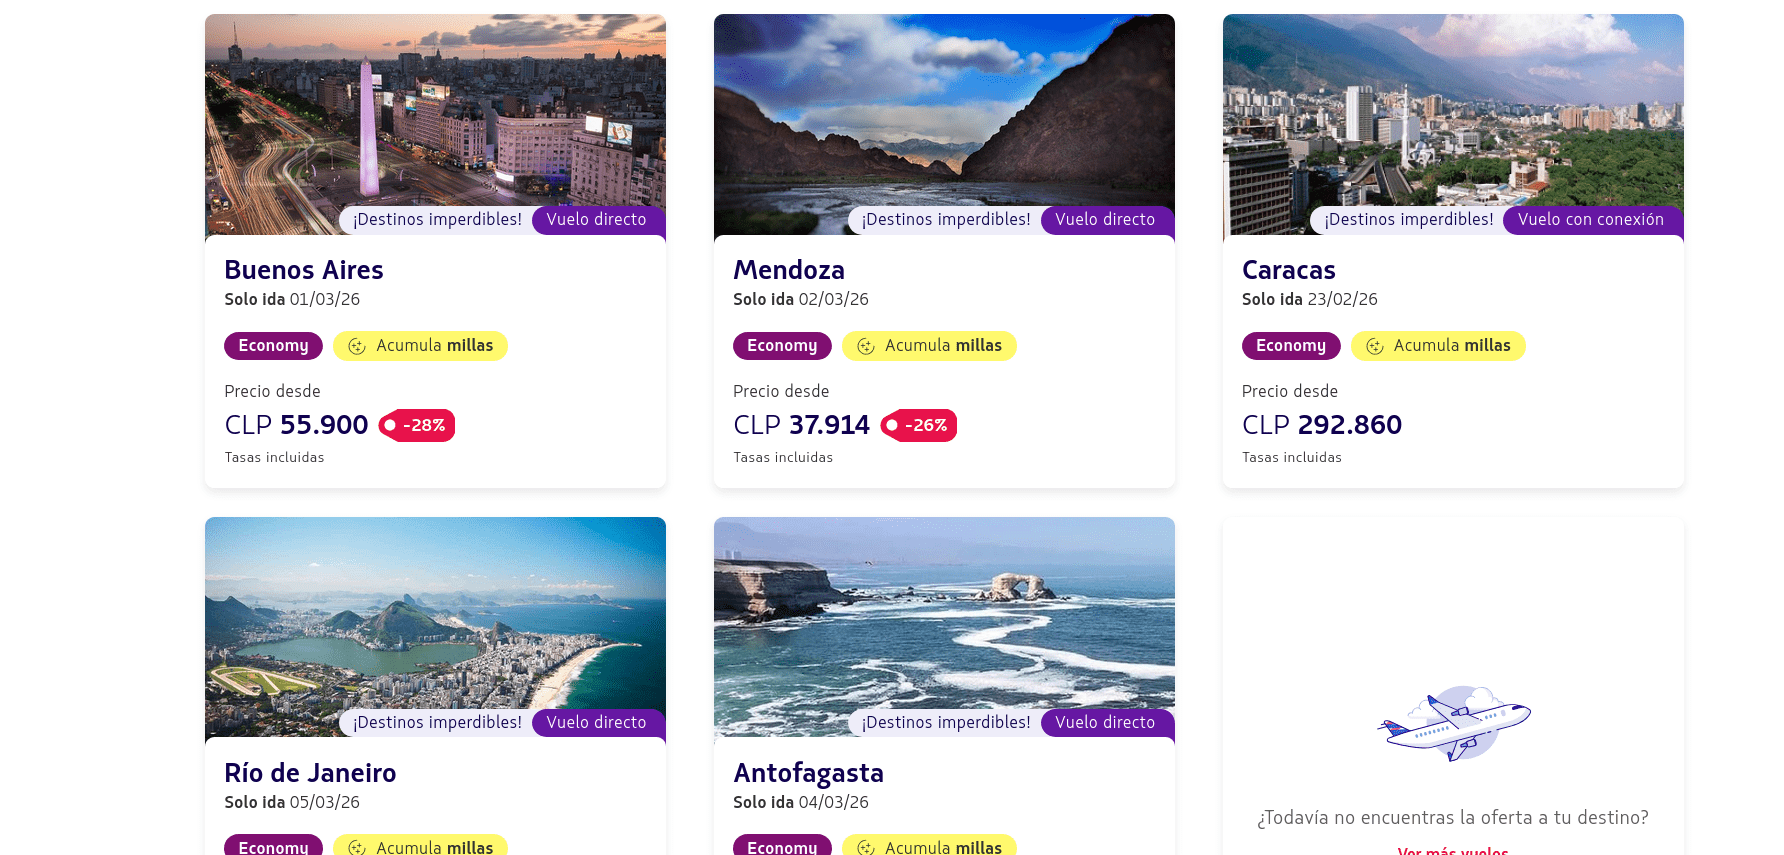Open the Buenos Aires city photo
This screenshot has height=855, width=1784.
pos(435,110)
